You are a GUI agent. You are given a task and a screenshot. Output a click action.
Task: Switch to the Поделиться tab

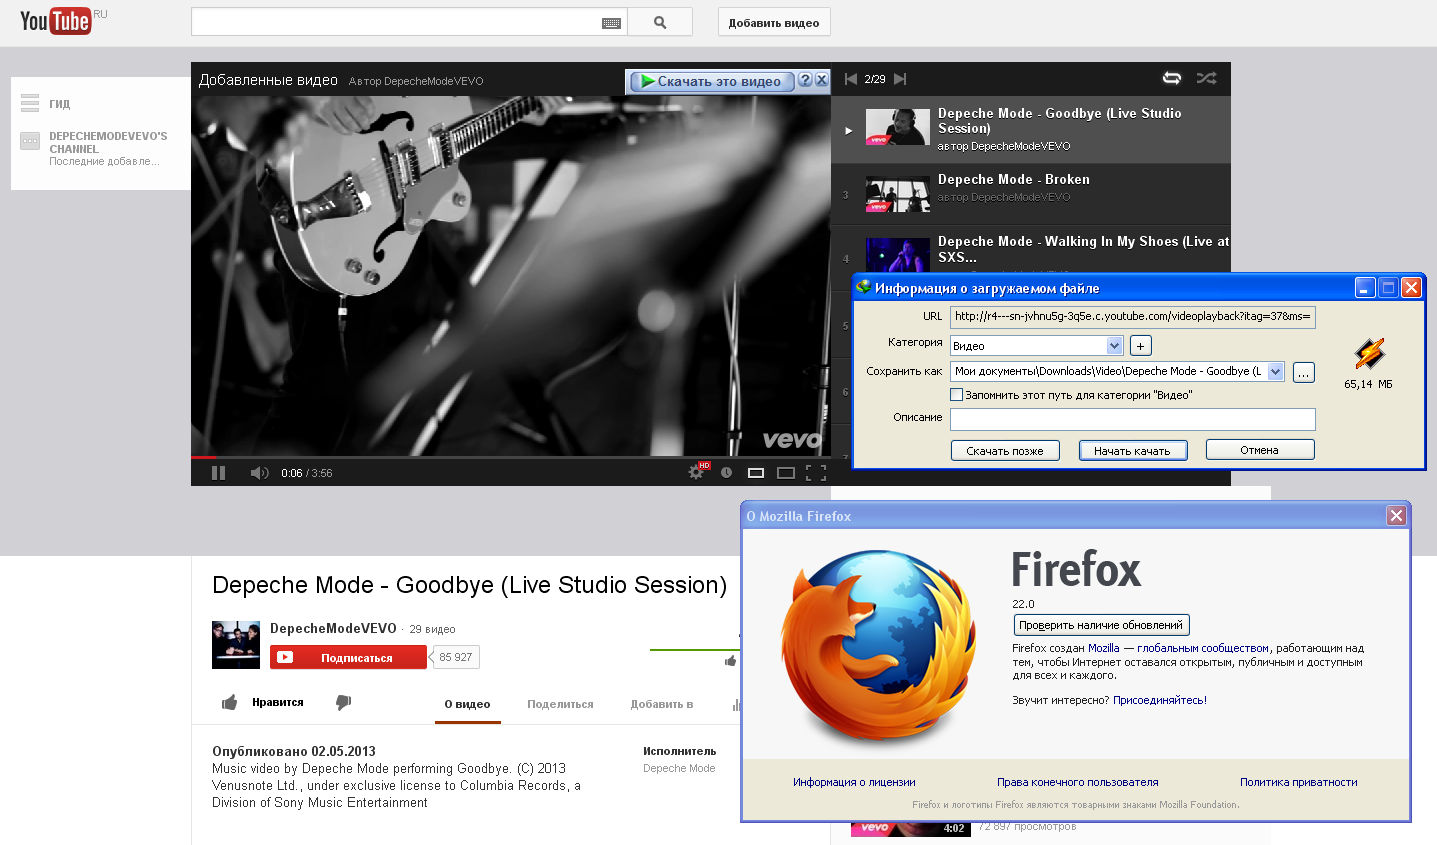tap(560, 704)
